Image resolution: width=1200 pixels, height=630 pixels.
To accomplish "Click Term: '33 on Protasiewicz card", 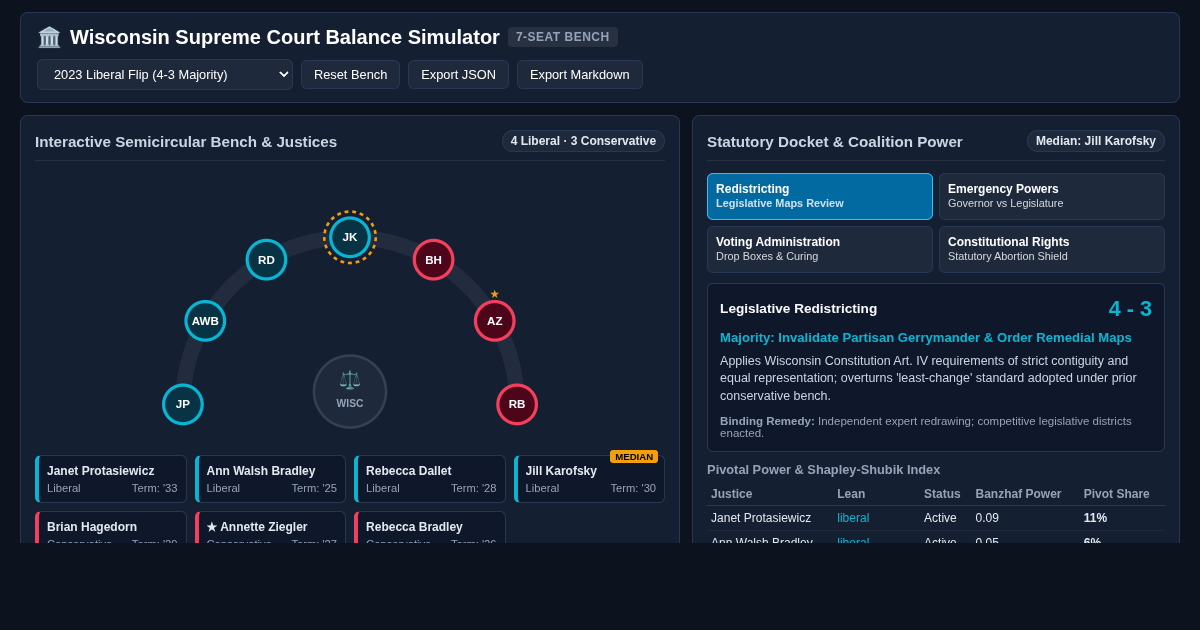I will point(154,488).
